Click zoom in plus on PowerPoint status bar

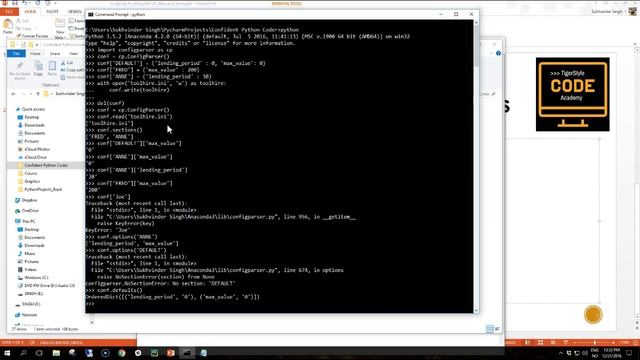pos(613,342)
